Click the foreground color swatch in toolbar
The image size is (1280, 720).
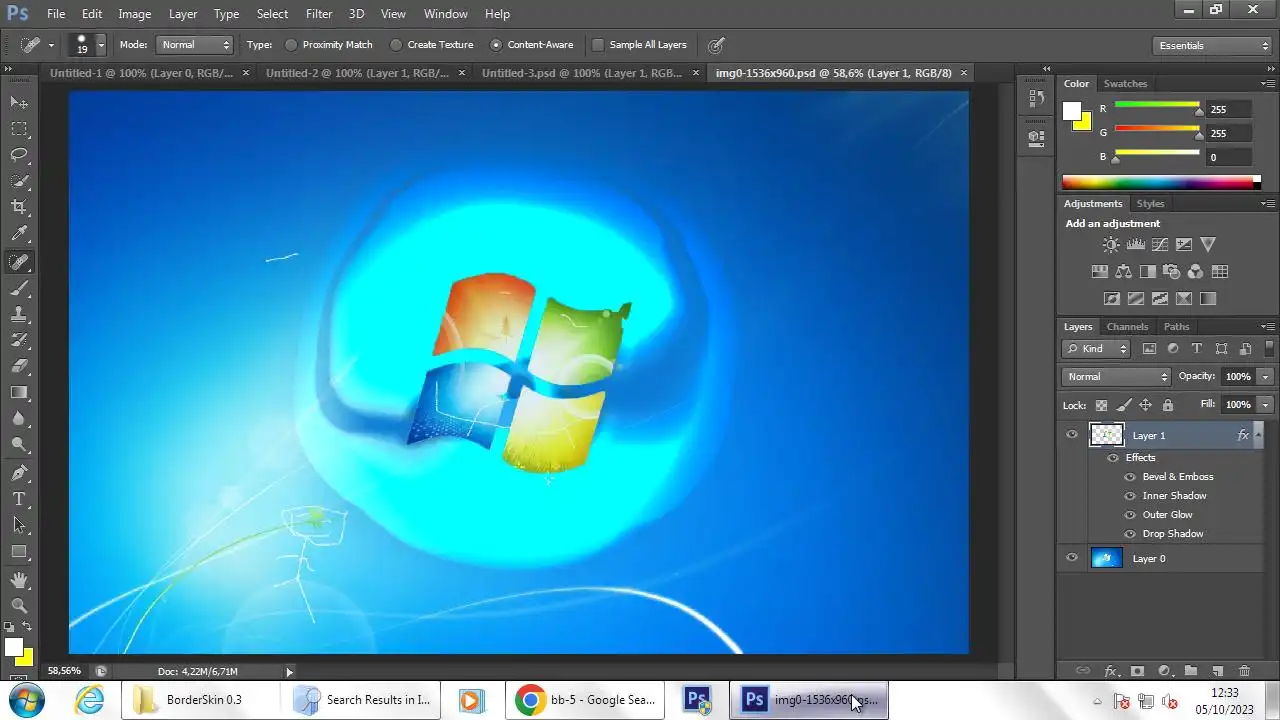point(14,647)
